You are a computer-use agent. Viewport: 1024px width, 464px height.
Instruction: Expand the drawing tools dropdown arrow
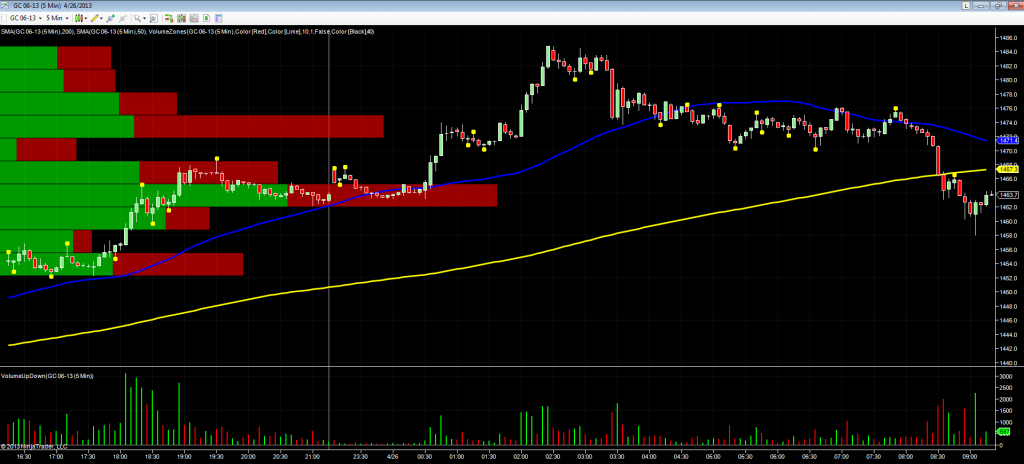[101, 18]
